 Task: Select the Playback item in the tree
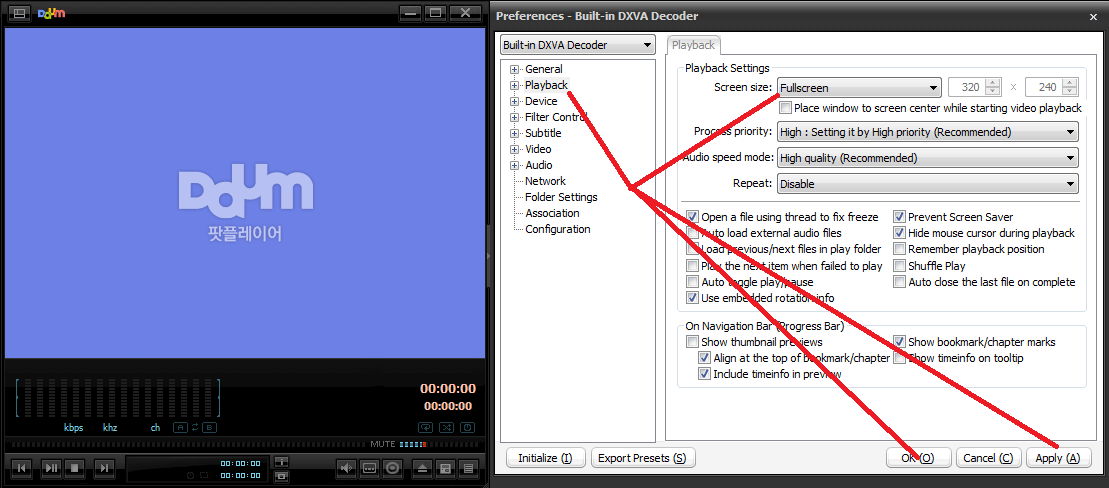point(546,85)
